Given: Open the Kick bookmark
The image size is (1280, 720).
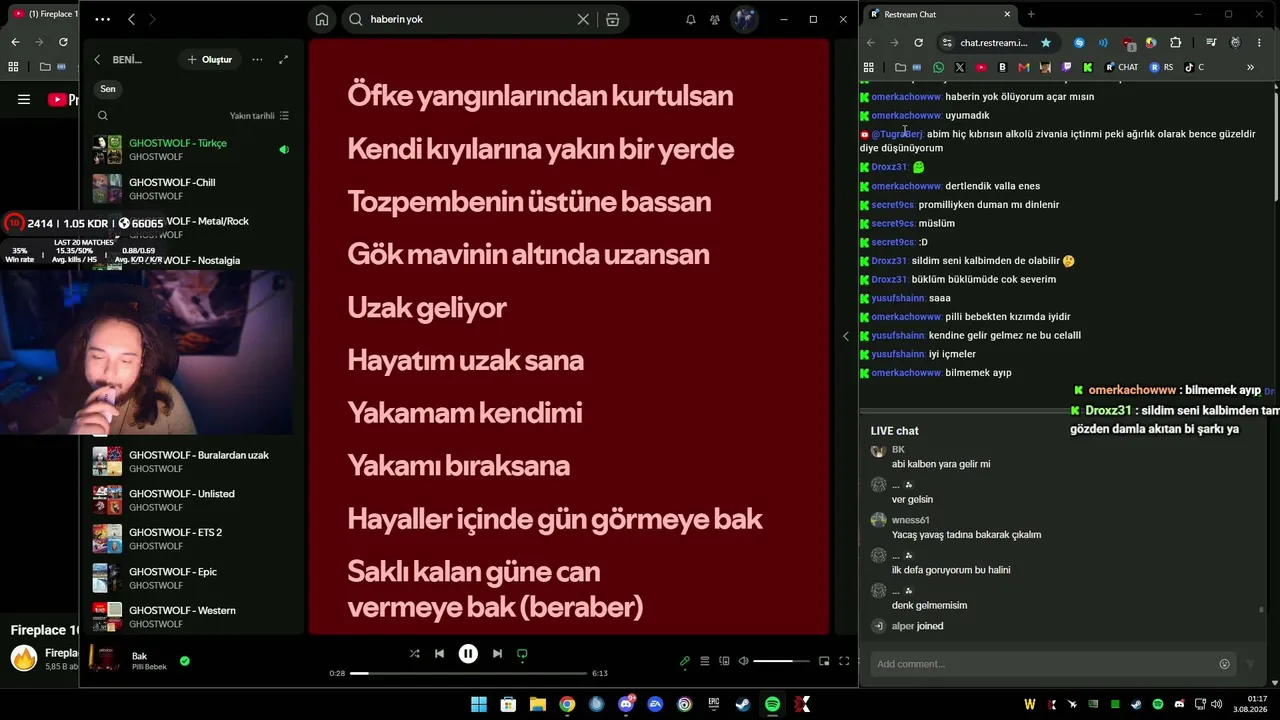Looking at the screenshot, I should click(1088, 68).
